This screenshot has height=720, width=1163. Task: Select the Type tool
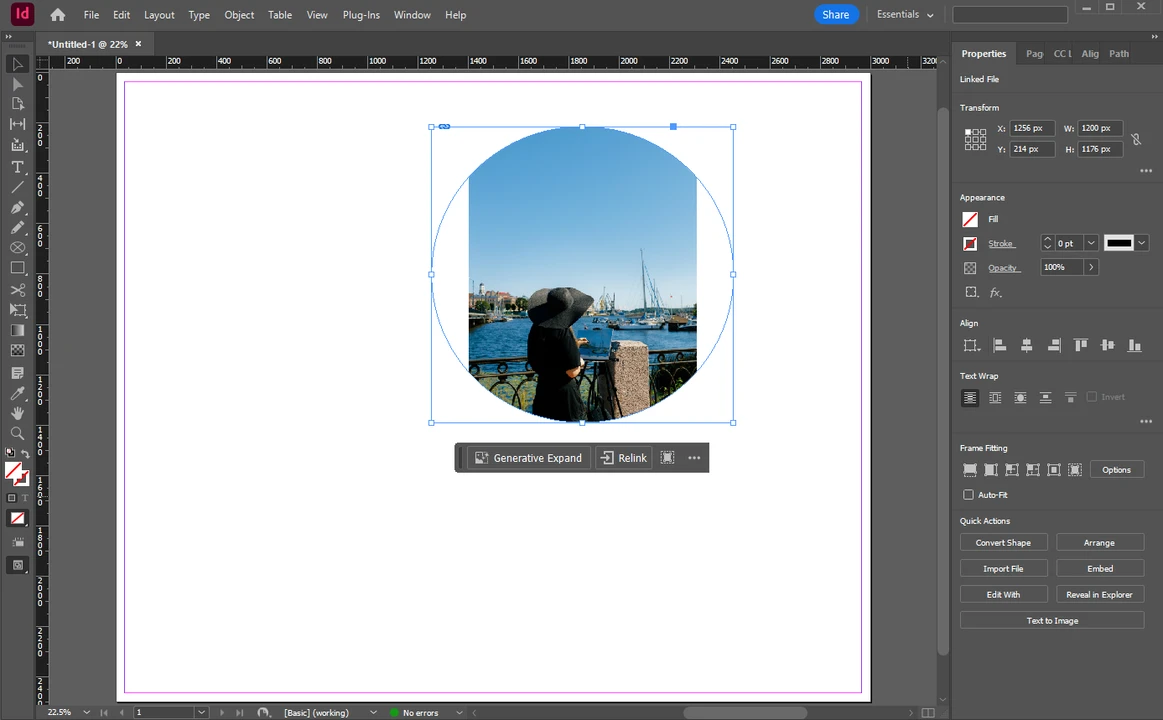click(x=17, y=167)
